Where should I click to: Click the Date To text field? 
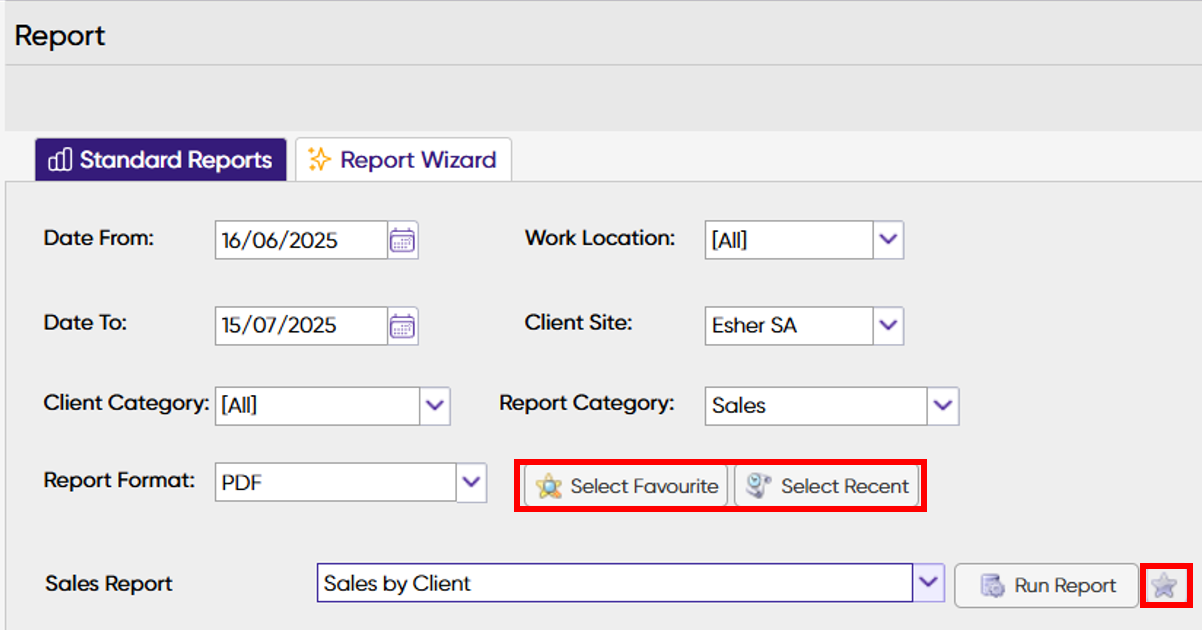300,326
